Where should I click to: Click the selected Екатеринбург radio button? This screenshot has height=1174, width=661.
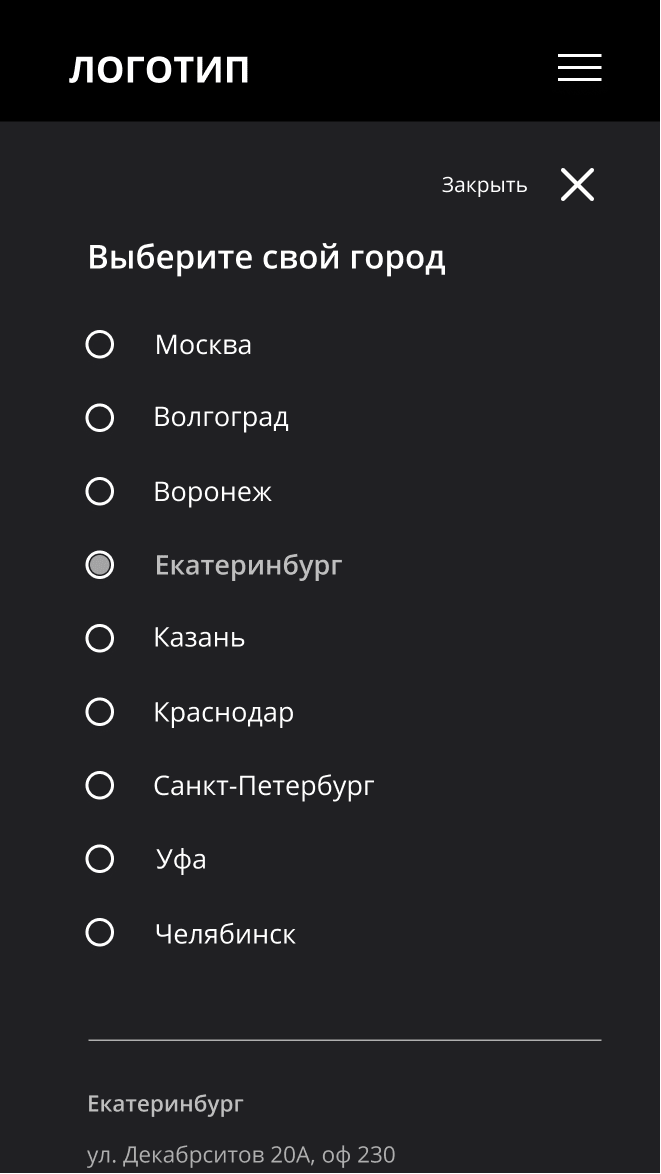coord(100,565)
